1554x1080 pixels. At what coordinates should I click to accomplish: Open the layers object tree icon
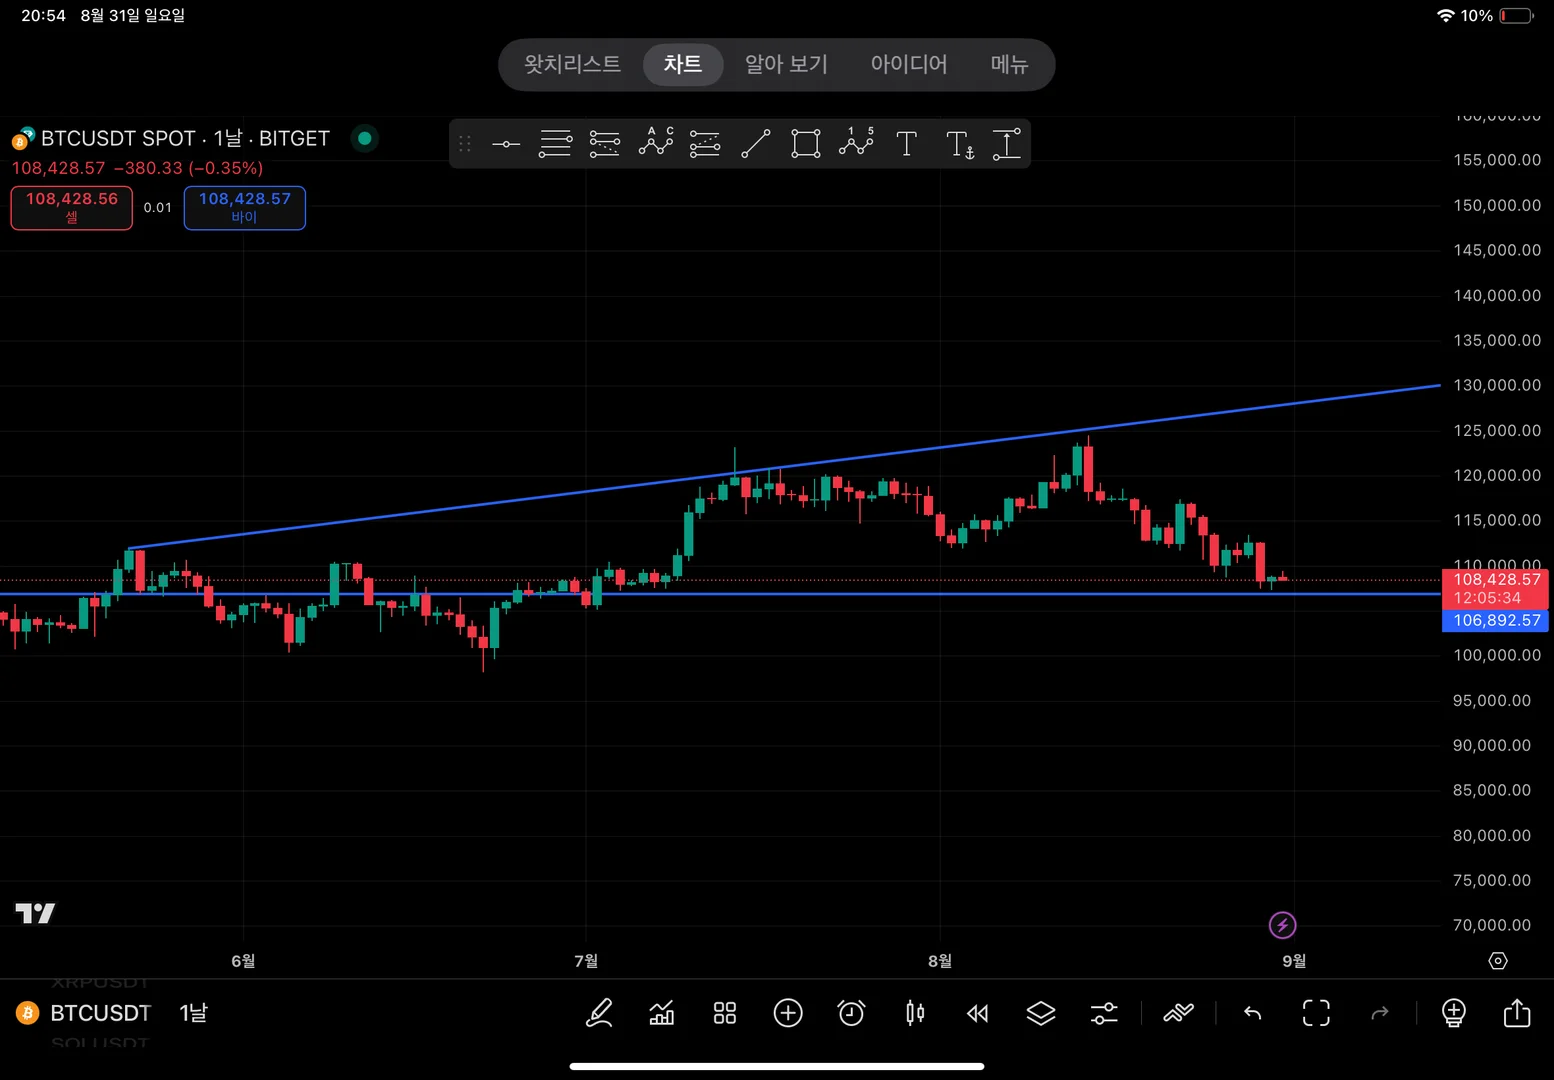tap(1041, 1013)
